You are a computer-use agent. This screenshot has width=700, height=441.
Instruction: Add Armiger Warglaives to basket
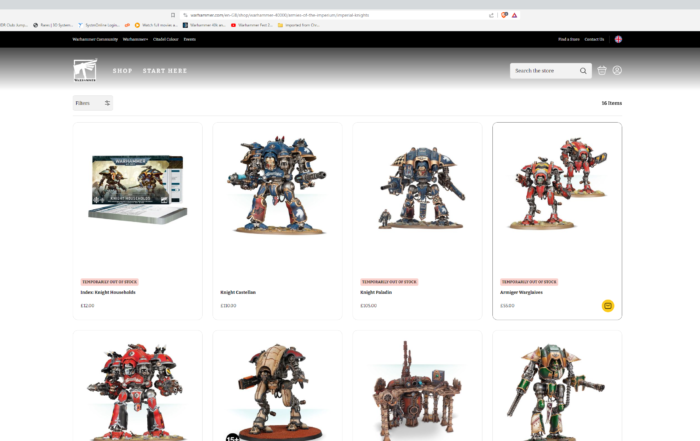[608, 306]
